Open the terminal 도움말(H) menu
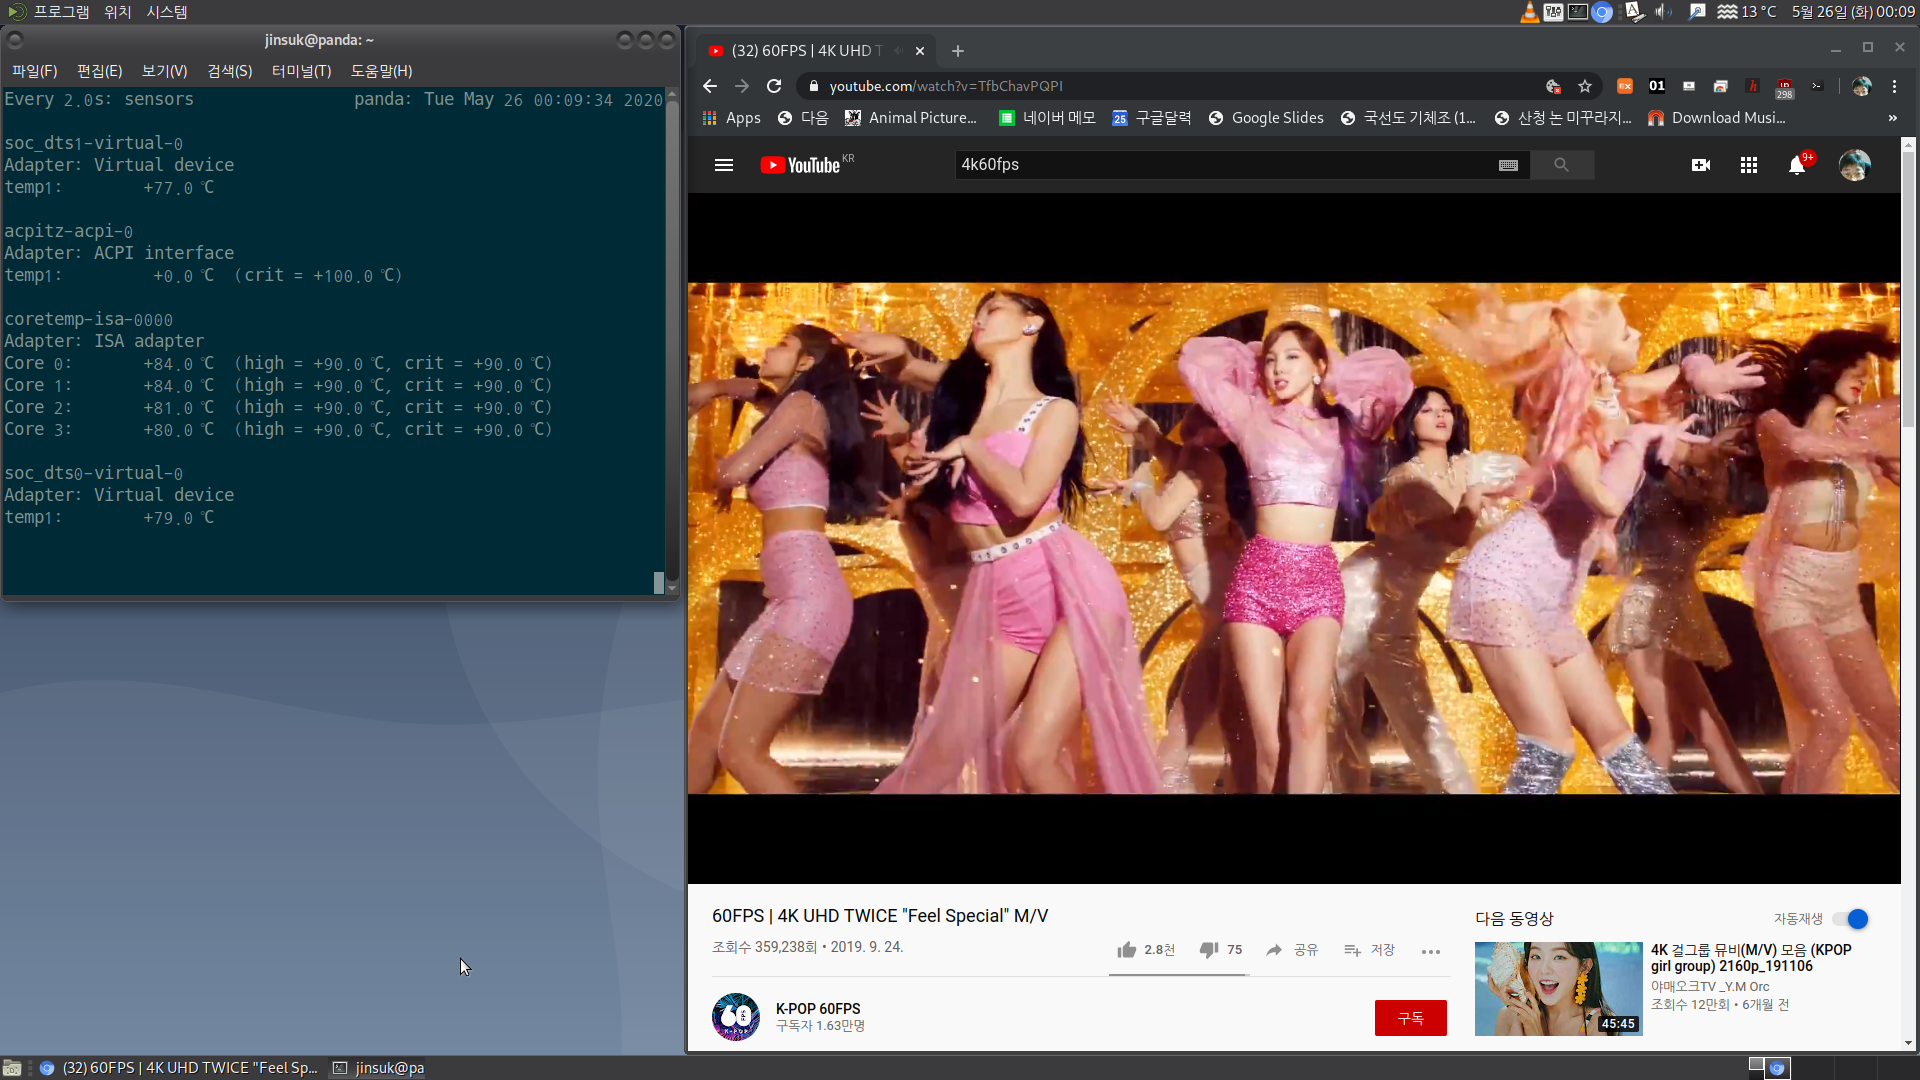 (382, 71)
